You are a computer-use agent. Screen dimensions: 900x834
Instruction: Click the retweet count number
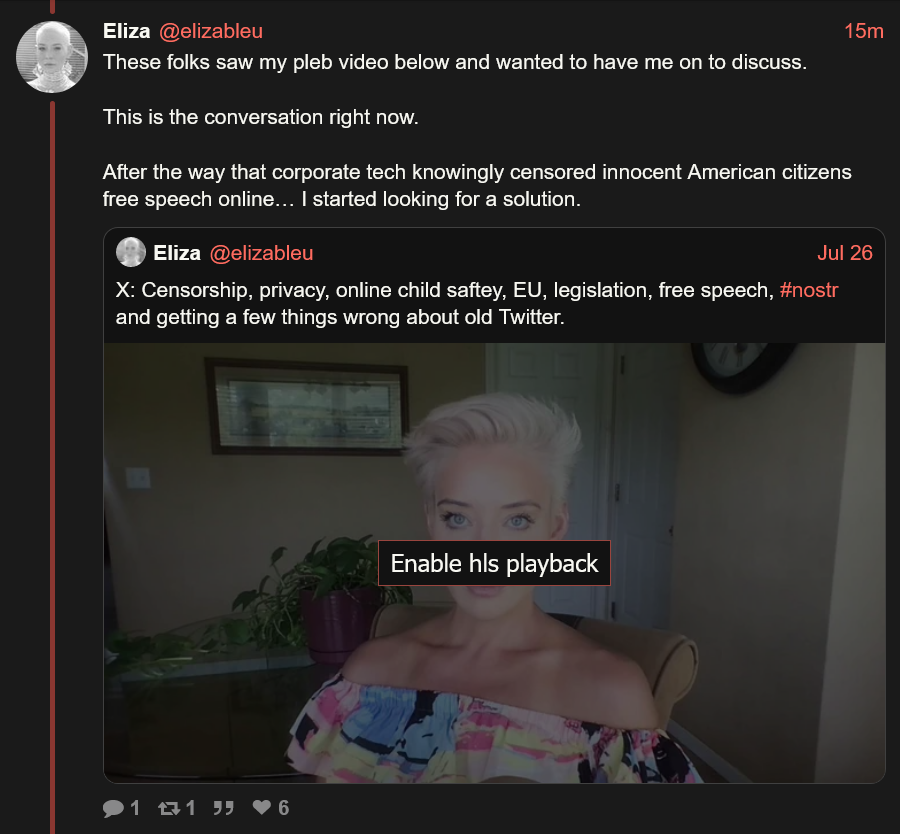[x=191, y=808]
